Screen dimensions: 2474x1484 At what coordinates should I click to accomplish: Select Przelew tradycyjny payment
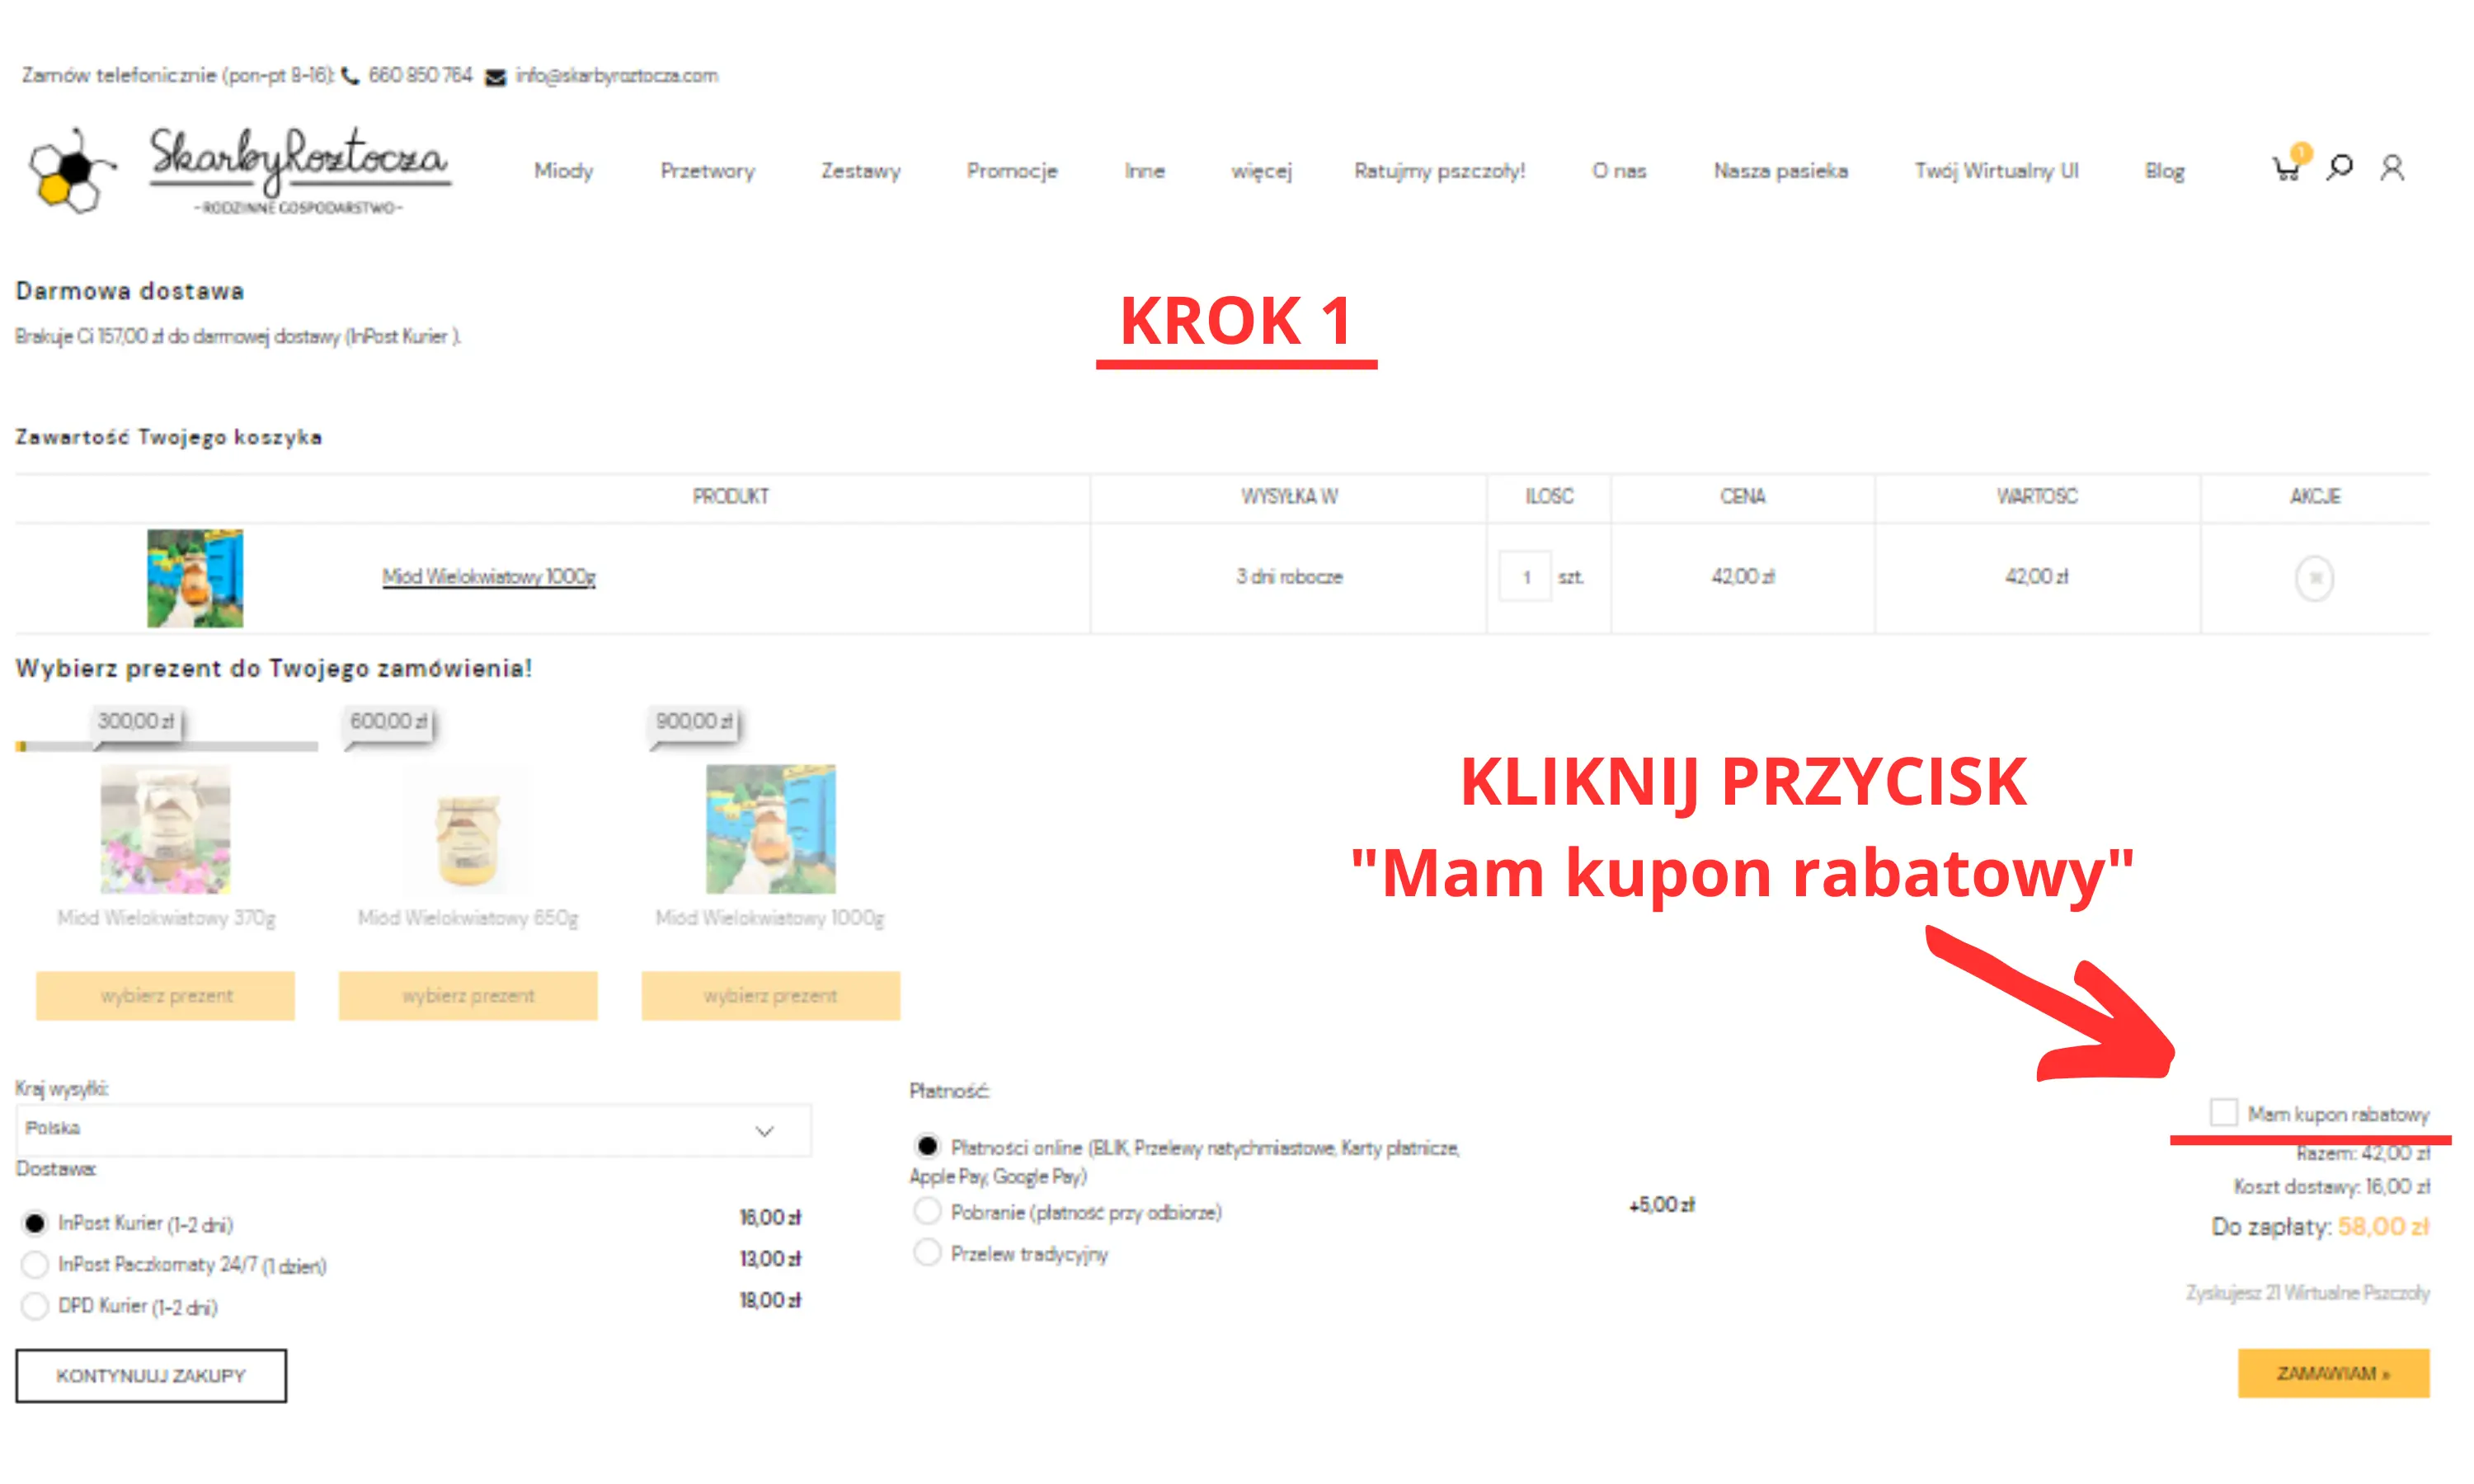coord(927,1252)
